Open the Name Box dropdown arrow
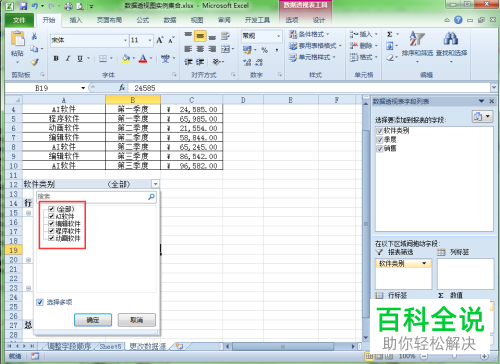The image size is (500, 364). point(83,88)
